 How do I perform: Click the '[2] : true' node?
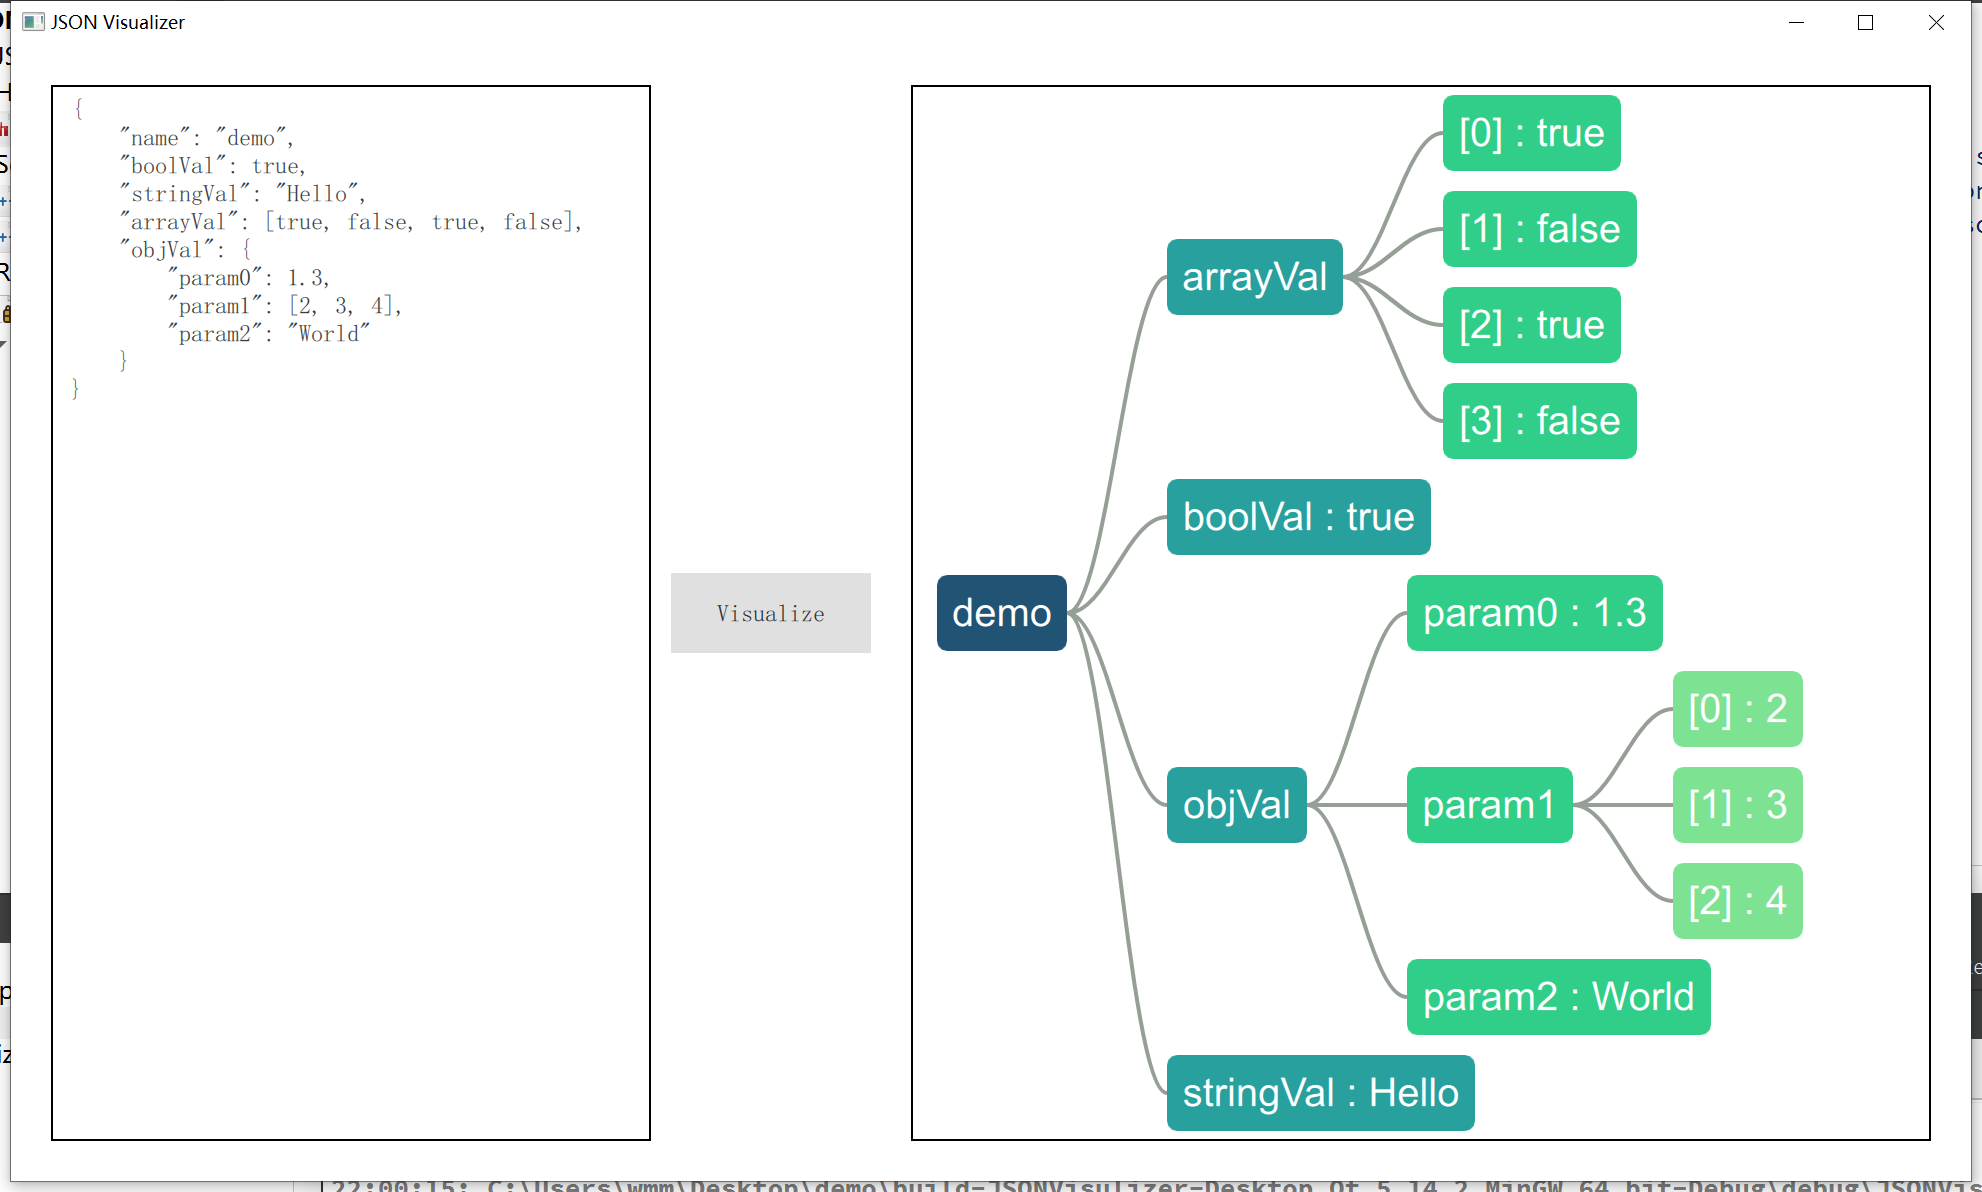click(x=1531, y=325)
